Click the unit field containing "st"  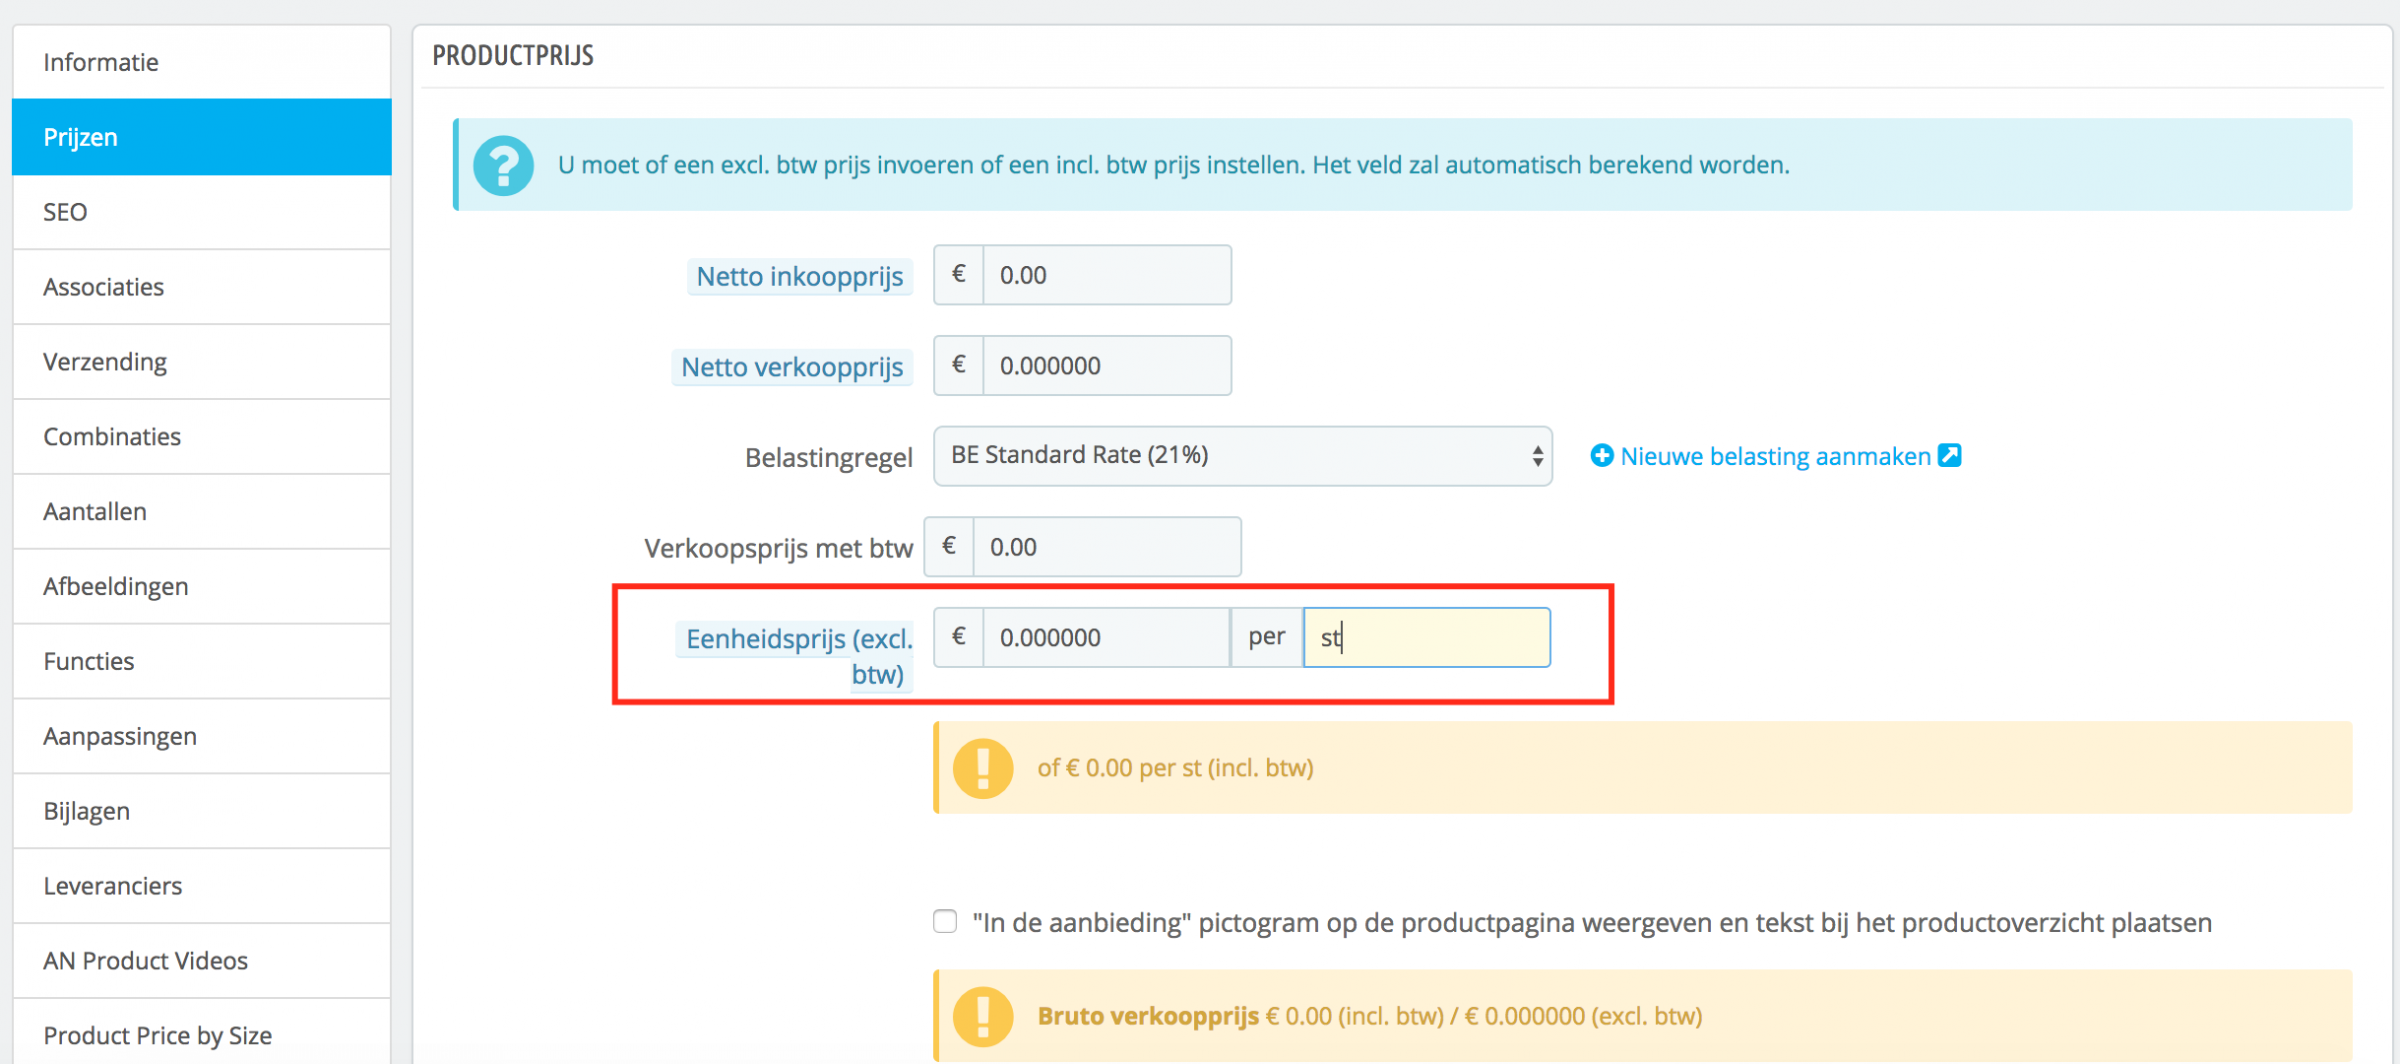(1427, 637)
